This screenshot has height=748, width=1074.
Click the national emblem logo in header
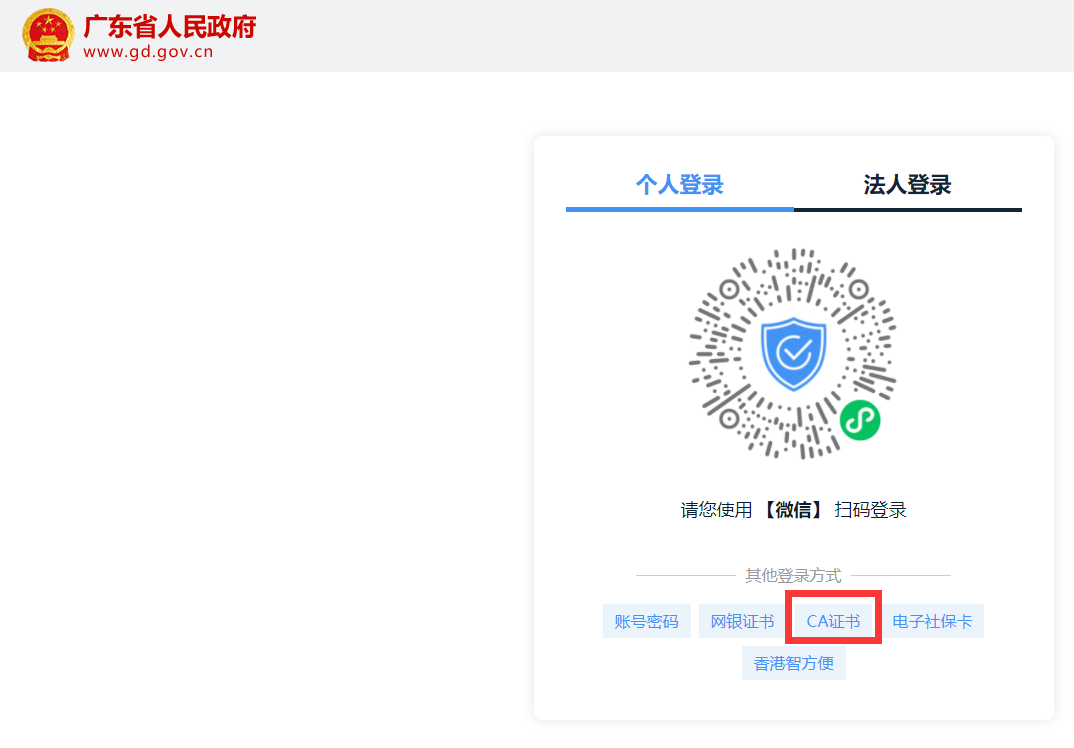(47, 35)
